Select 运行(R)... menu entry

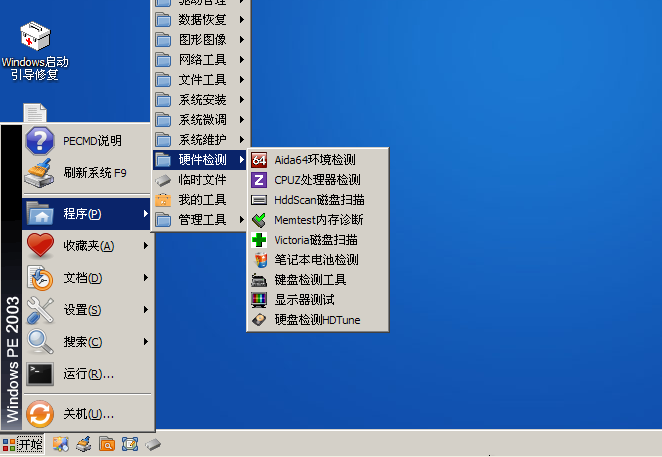[x=87, y=374]
